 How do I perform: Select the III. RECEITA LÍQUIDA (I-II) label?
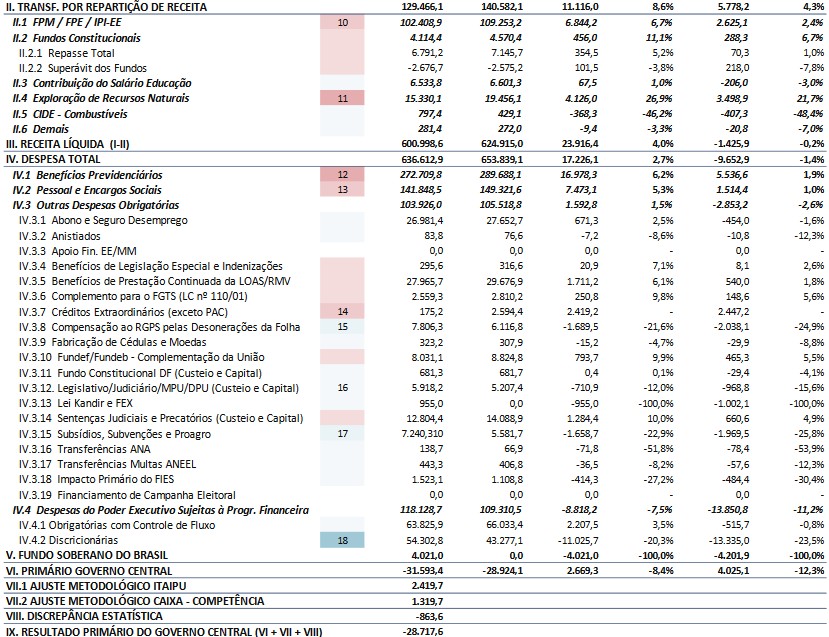point(69,144)
